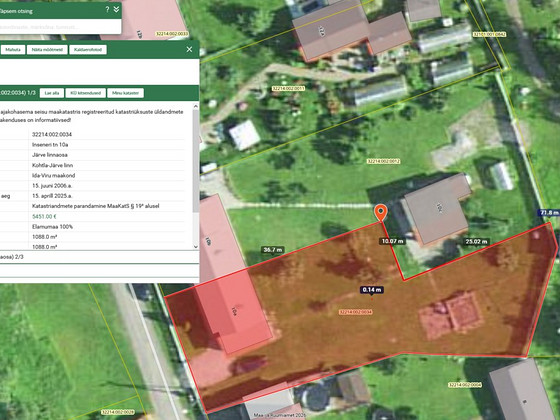Open KÜ kitsendused button

[x=85, y=93]
